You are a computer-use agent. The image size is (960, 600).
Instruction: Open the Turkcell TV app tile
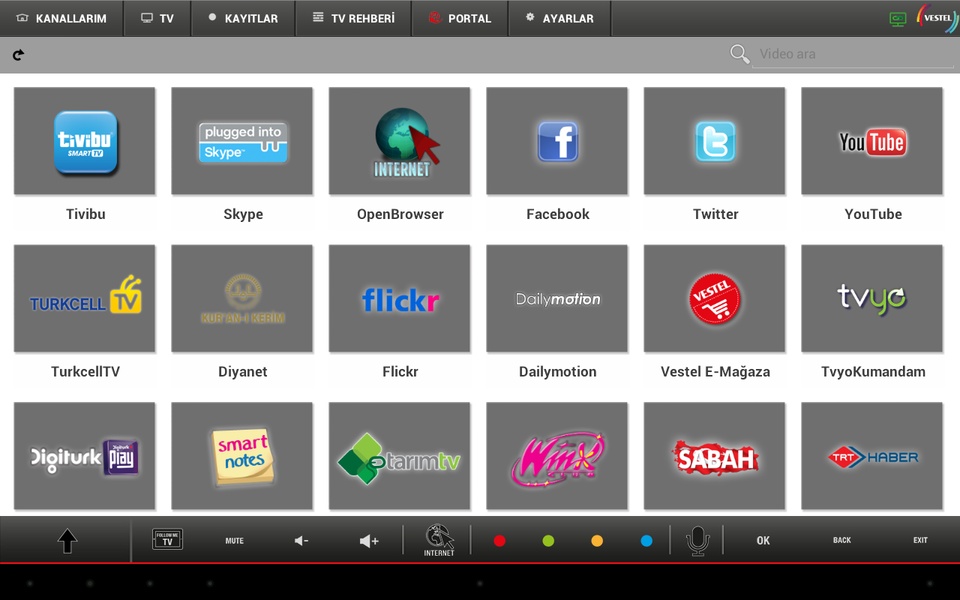pyautogui.click(x=84, y=299)
